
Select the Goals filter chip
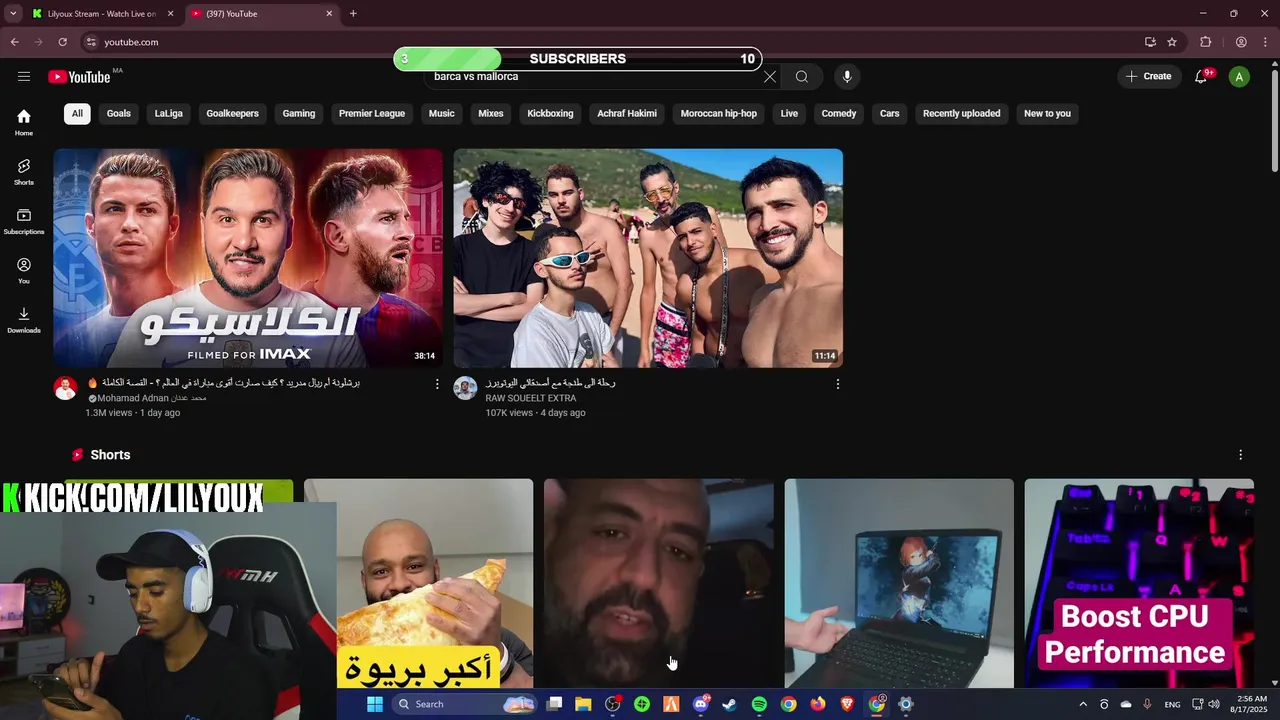tap(119, 113)
